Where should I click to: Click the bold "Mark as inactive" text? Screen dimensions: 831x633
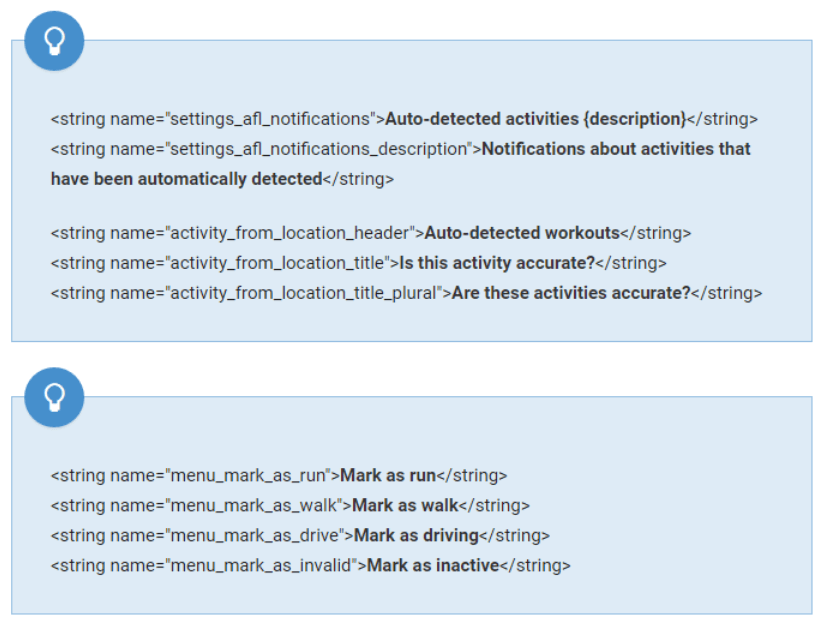click(433, 566)
